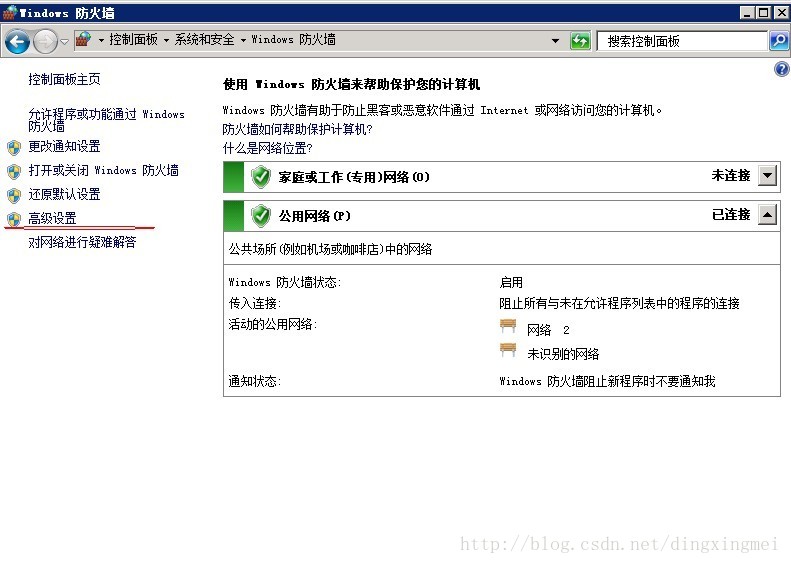Open 什么是网络位置? help link
The width and height of the screenshot is (791, 564).
click(268, 148)
